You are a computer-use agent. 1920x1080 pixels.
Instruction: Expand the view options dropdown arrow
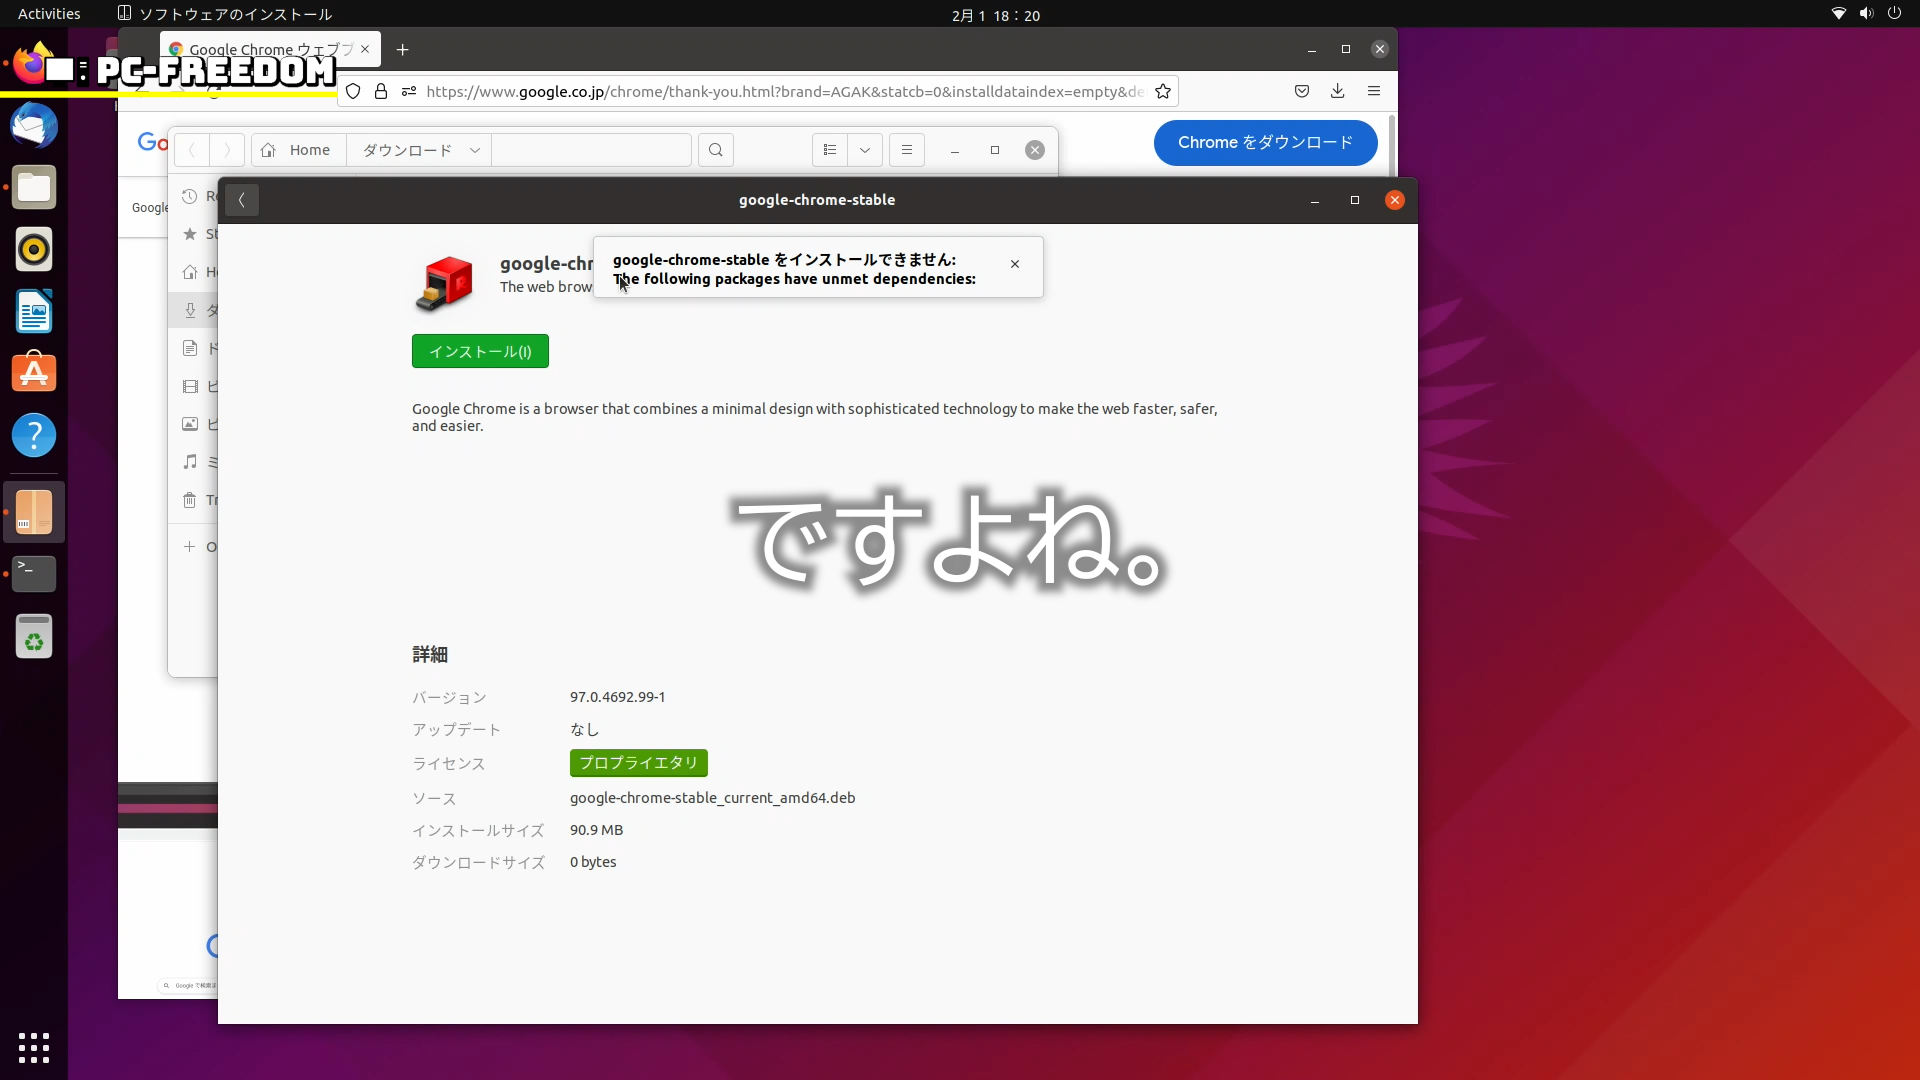tap(865, 150)
